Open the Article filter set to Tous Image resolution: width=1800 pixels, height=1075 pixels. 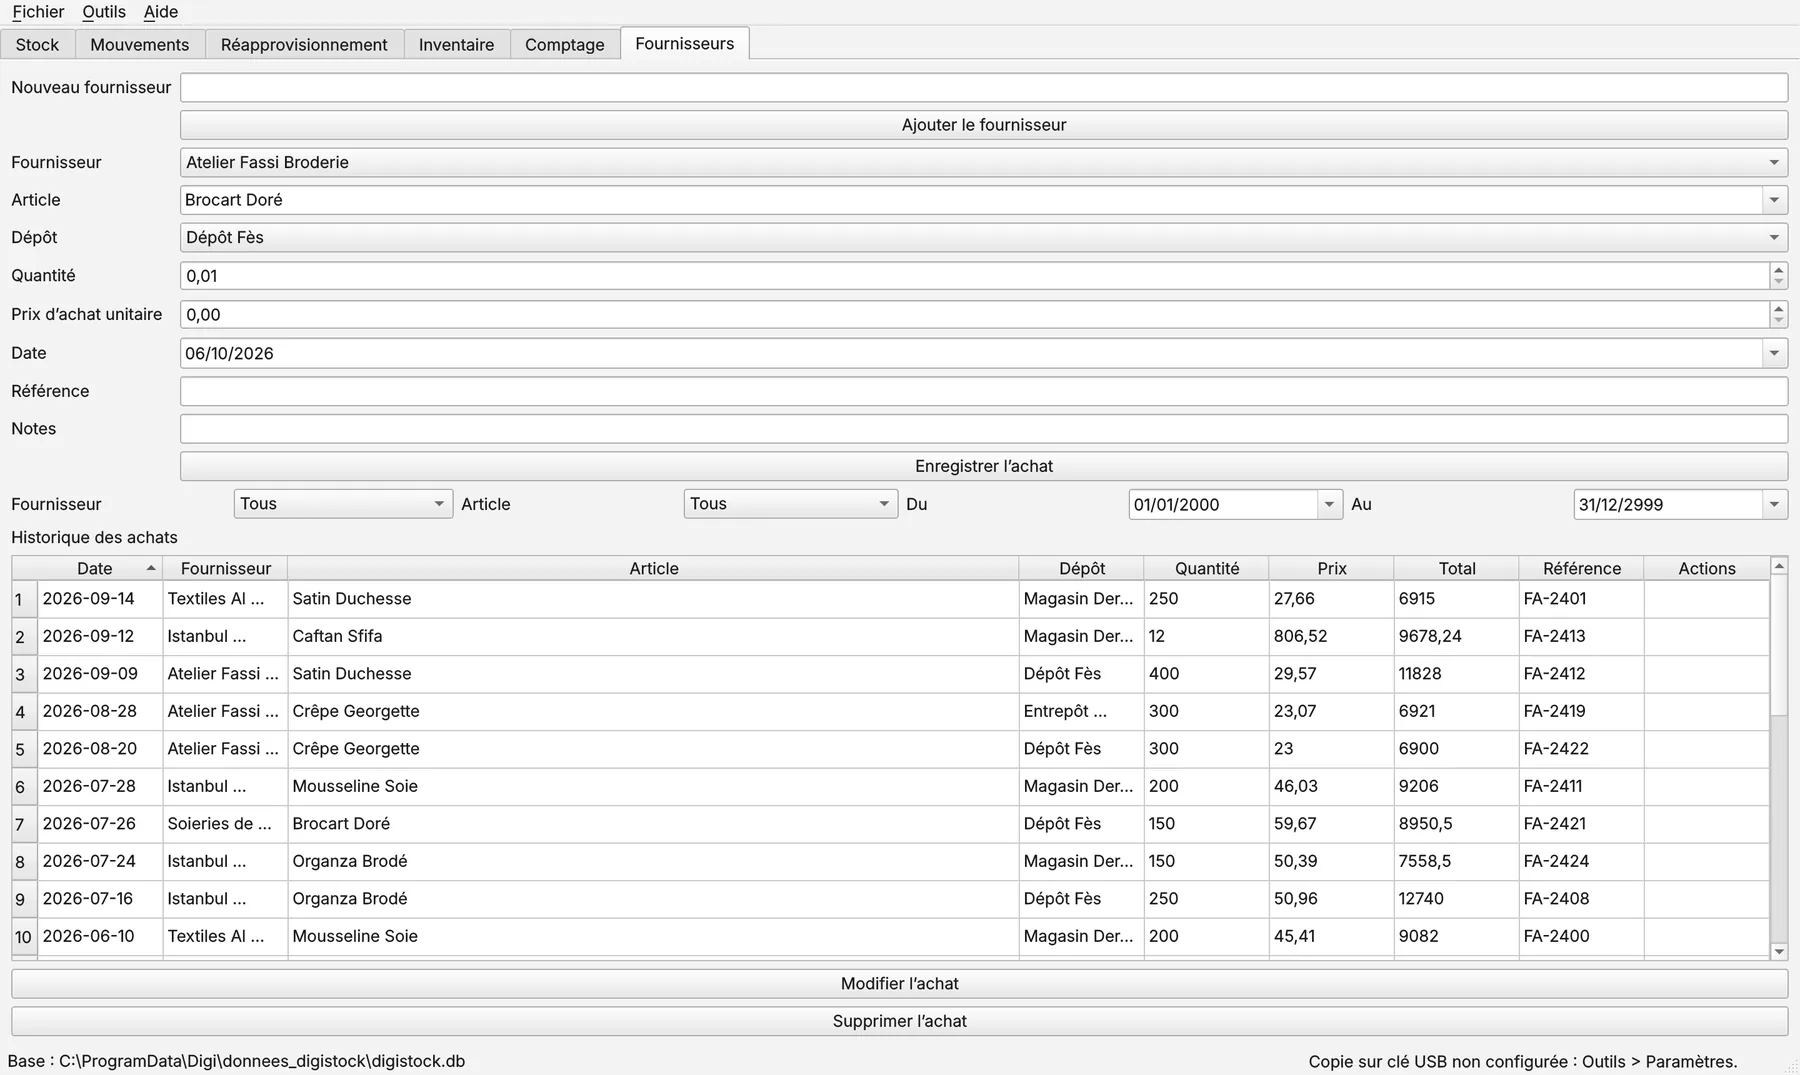point(790,504)
